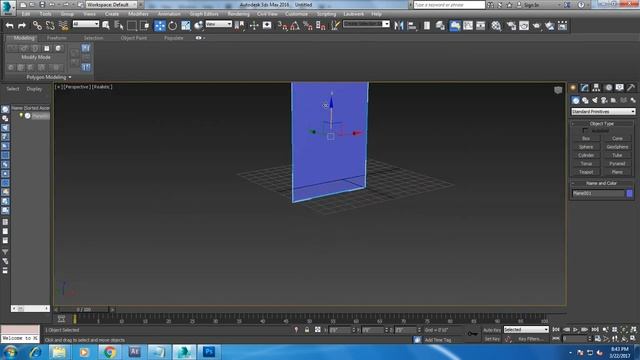640x360 pixels.
Task: Click the Play Animation button
Action: tap(576, 329)
